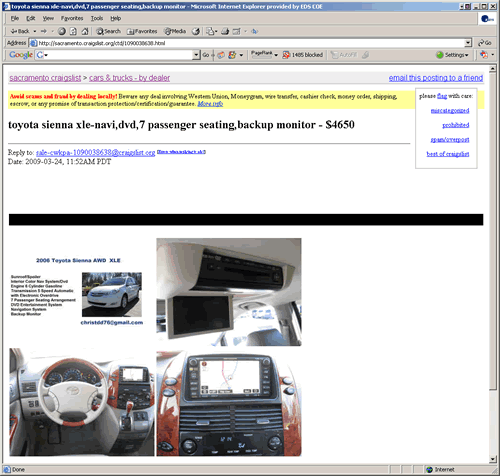Open the Favorites toolbar button
The image size is (500, 476).
click(x=142, y=31)
